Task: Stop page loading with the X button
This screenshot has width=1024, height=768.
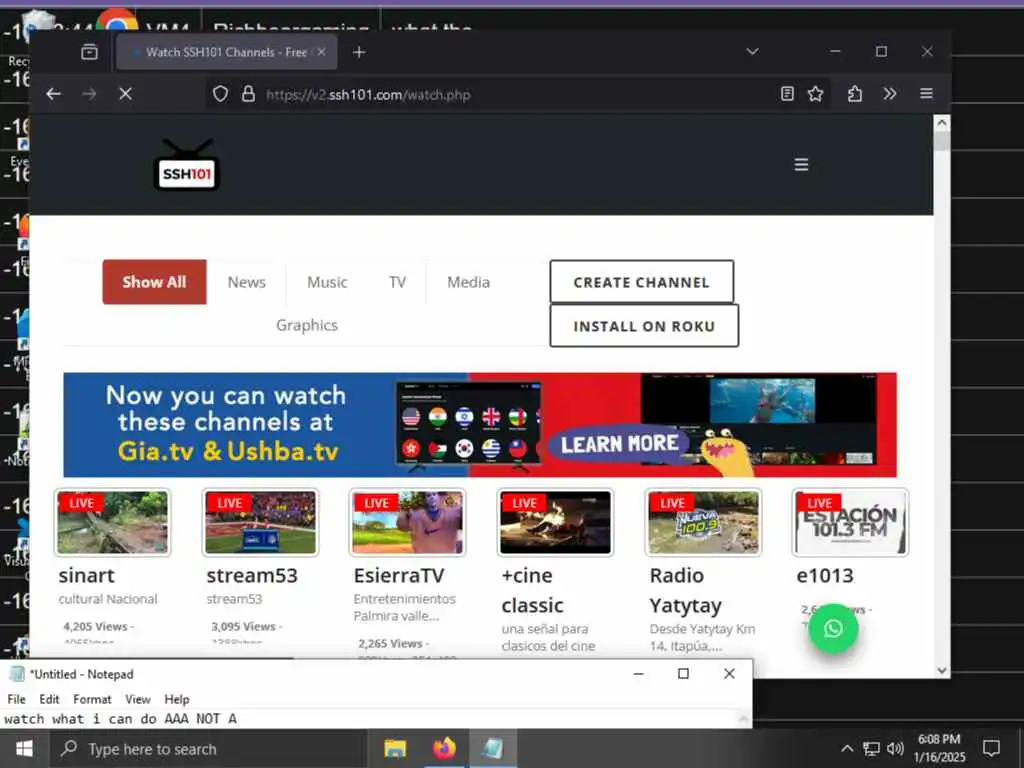Action: point(125,94)
